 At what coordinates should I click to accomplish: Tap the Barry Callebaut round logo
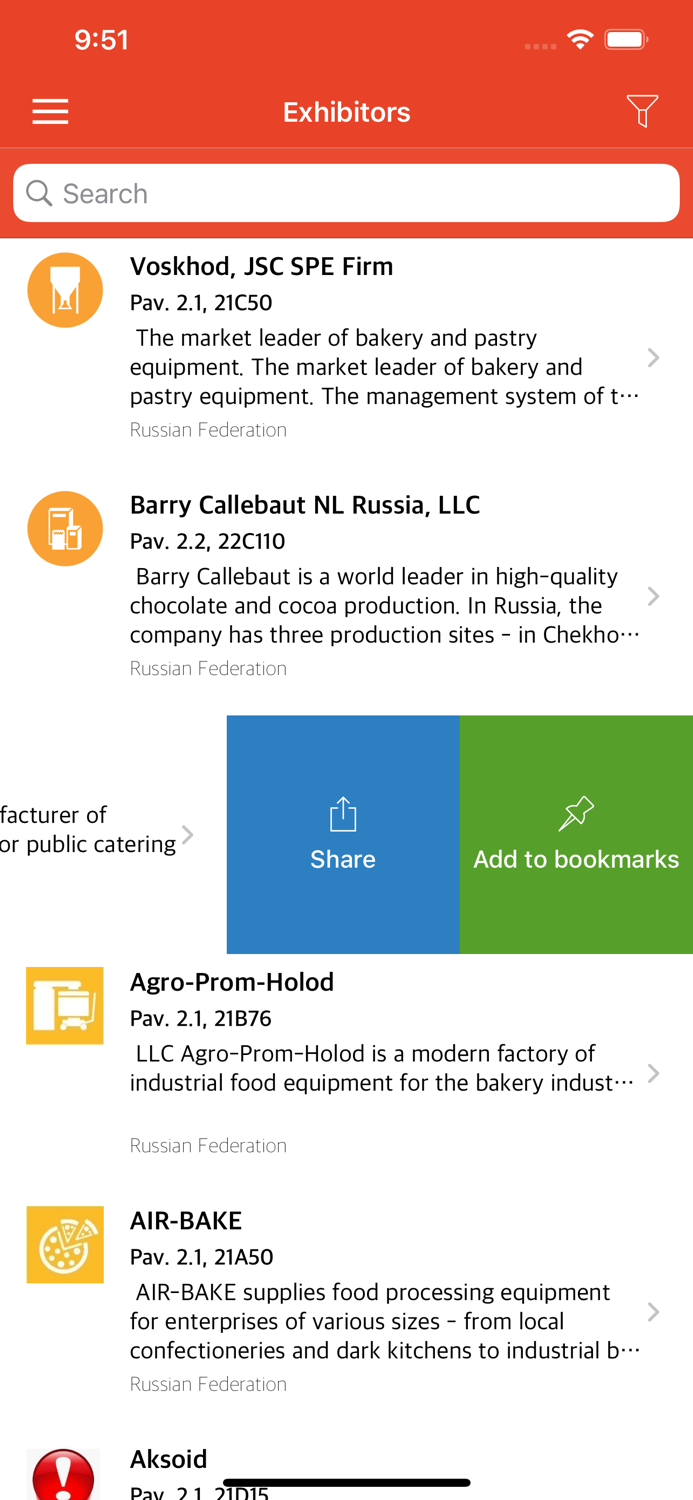(65, 529)
